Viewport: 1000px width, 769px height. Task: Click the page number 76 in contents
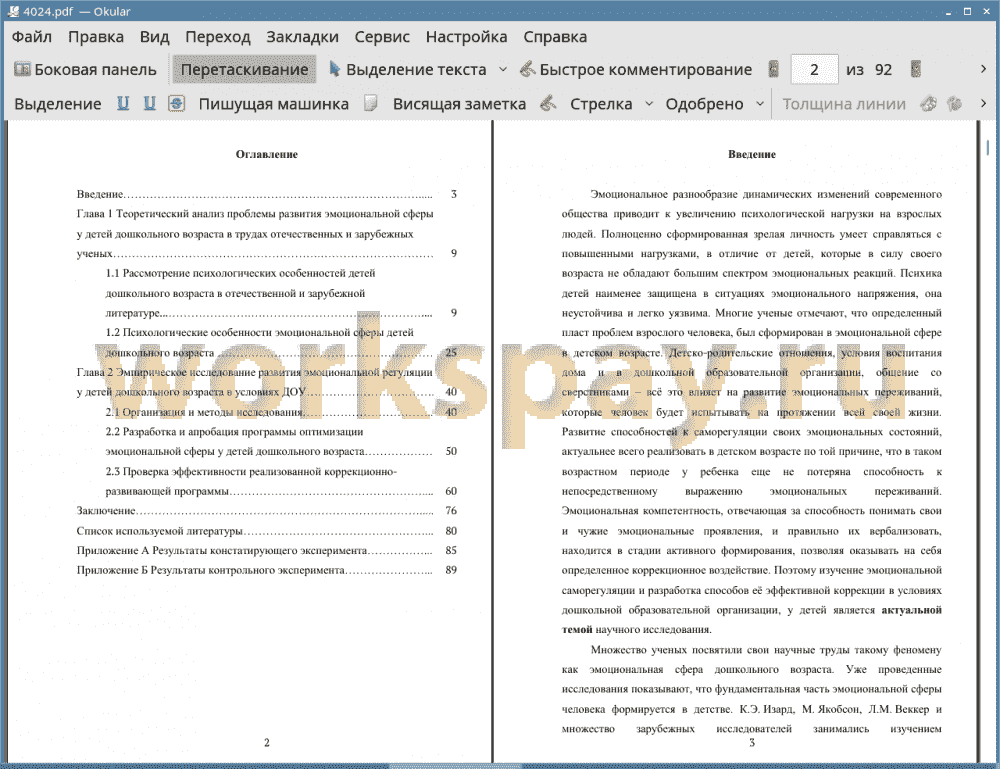(x=451, y=511)
